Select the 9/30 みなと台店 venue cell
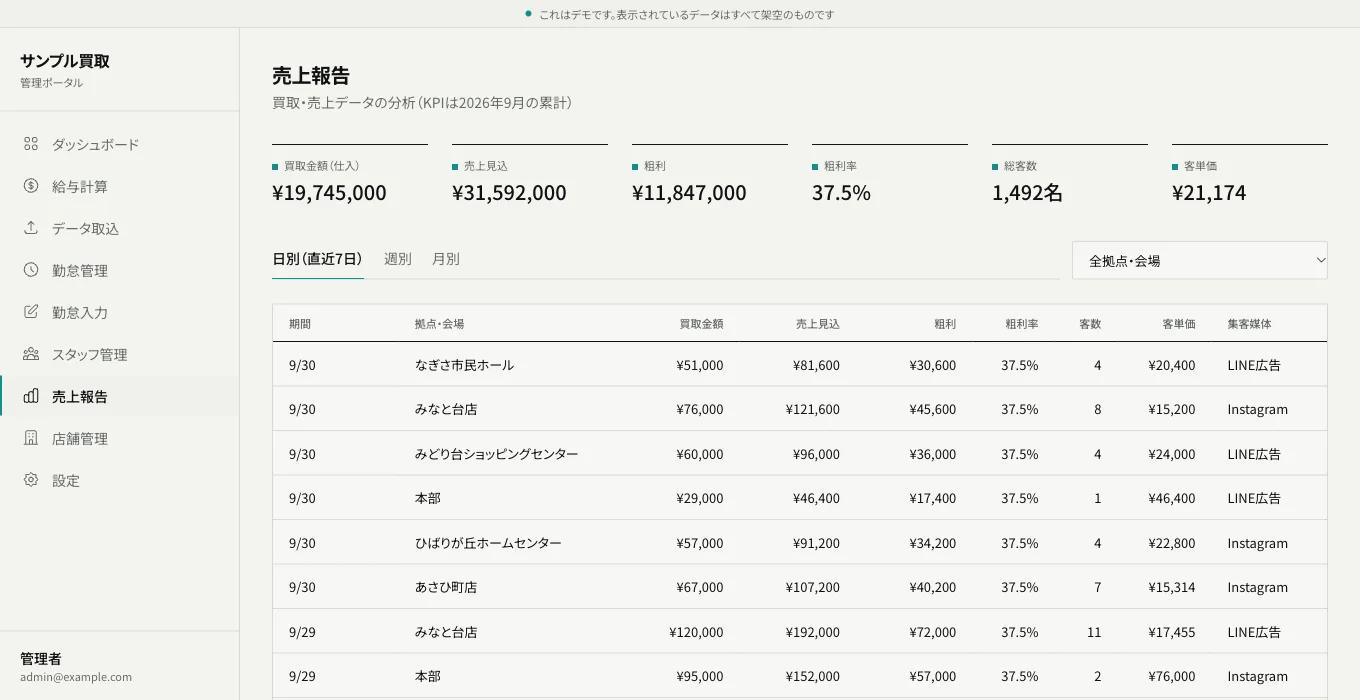 [446, 409]
